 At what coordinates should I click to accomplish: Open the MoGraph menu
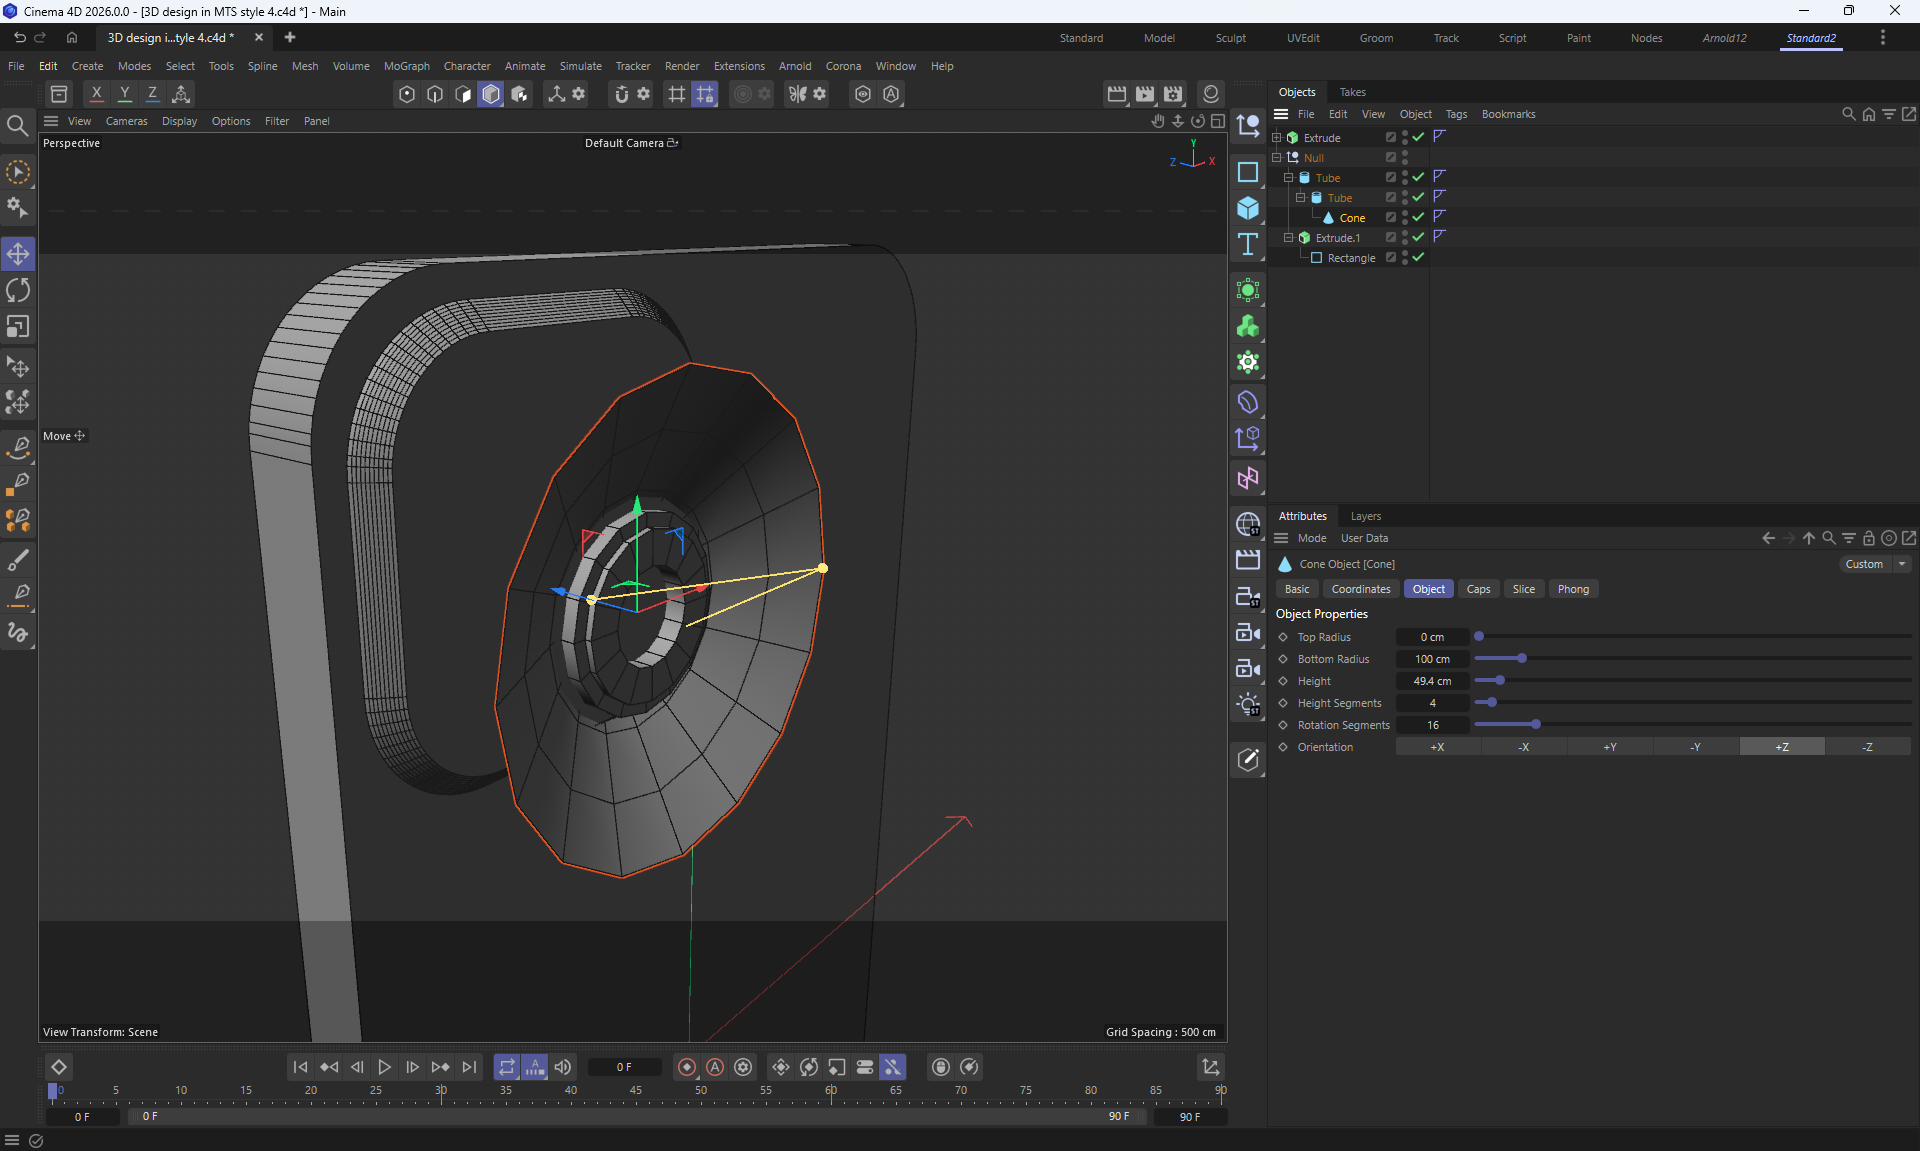click(x=406, y=66)
